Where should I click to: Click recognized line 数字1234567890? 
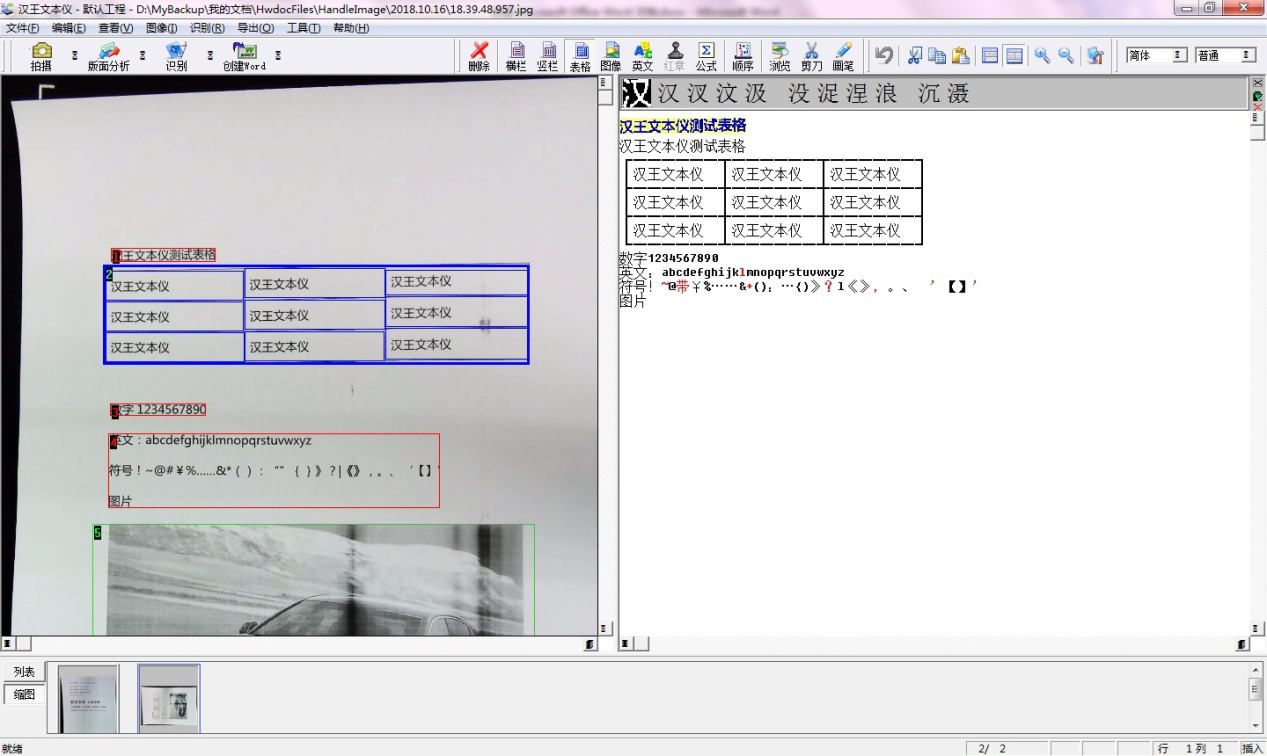point(669,258)
